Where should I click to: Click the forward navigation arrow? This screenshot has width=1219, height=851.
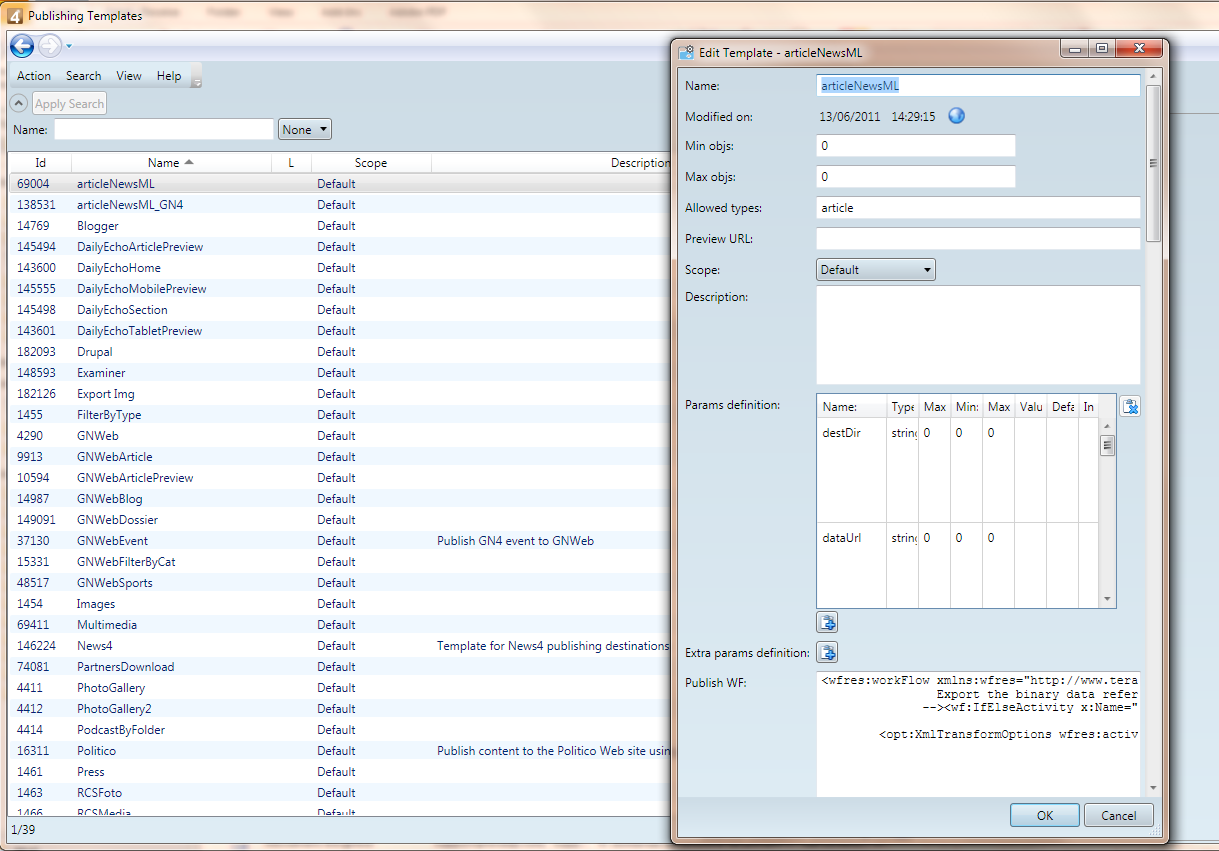tap(50, 46)
